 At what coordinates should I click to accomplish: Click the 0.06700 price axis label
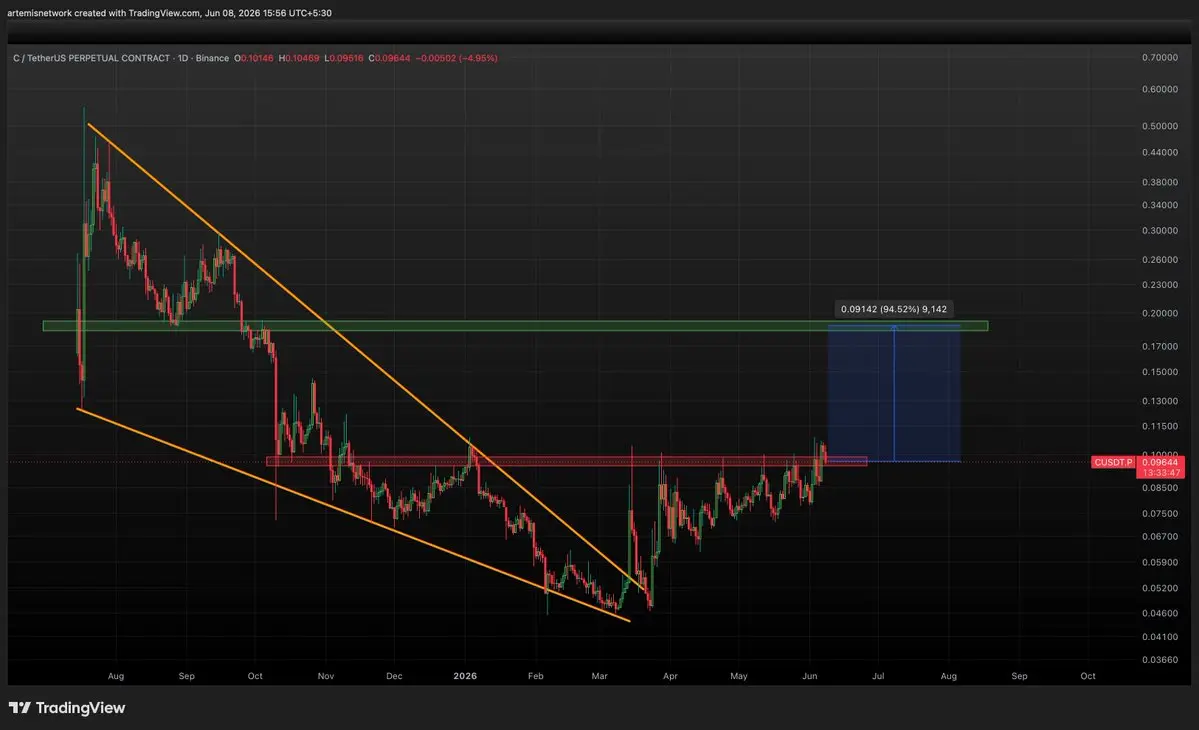pos(1159,537)
